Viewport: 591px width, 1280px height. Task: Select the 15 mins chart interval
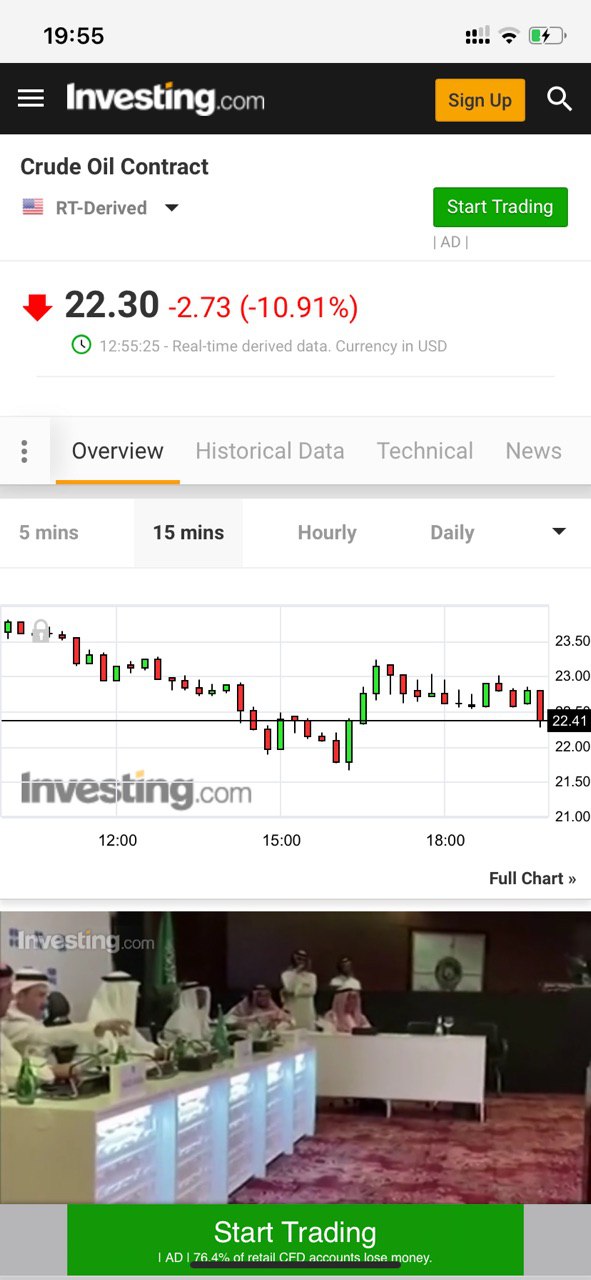point(188,533)
